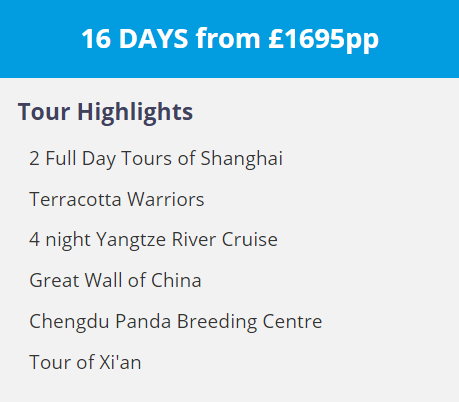Screen dimensions: 459x402
Task: Click the Terracotta Warriors highlight
Action: coord(117,199)
